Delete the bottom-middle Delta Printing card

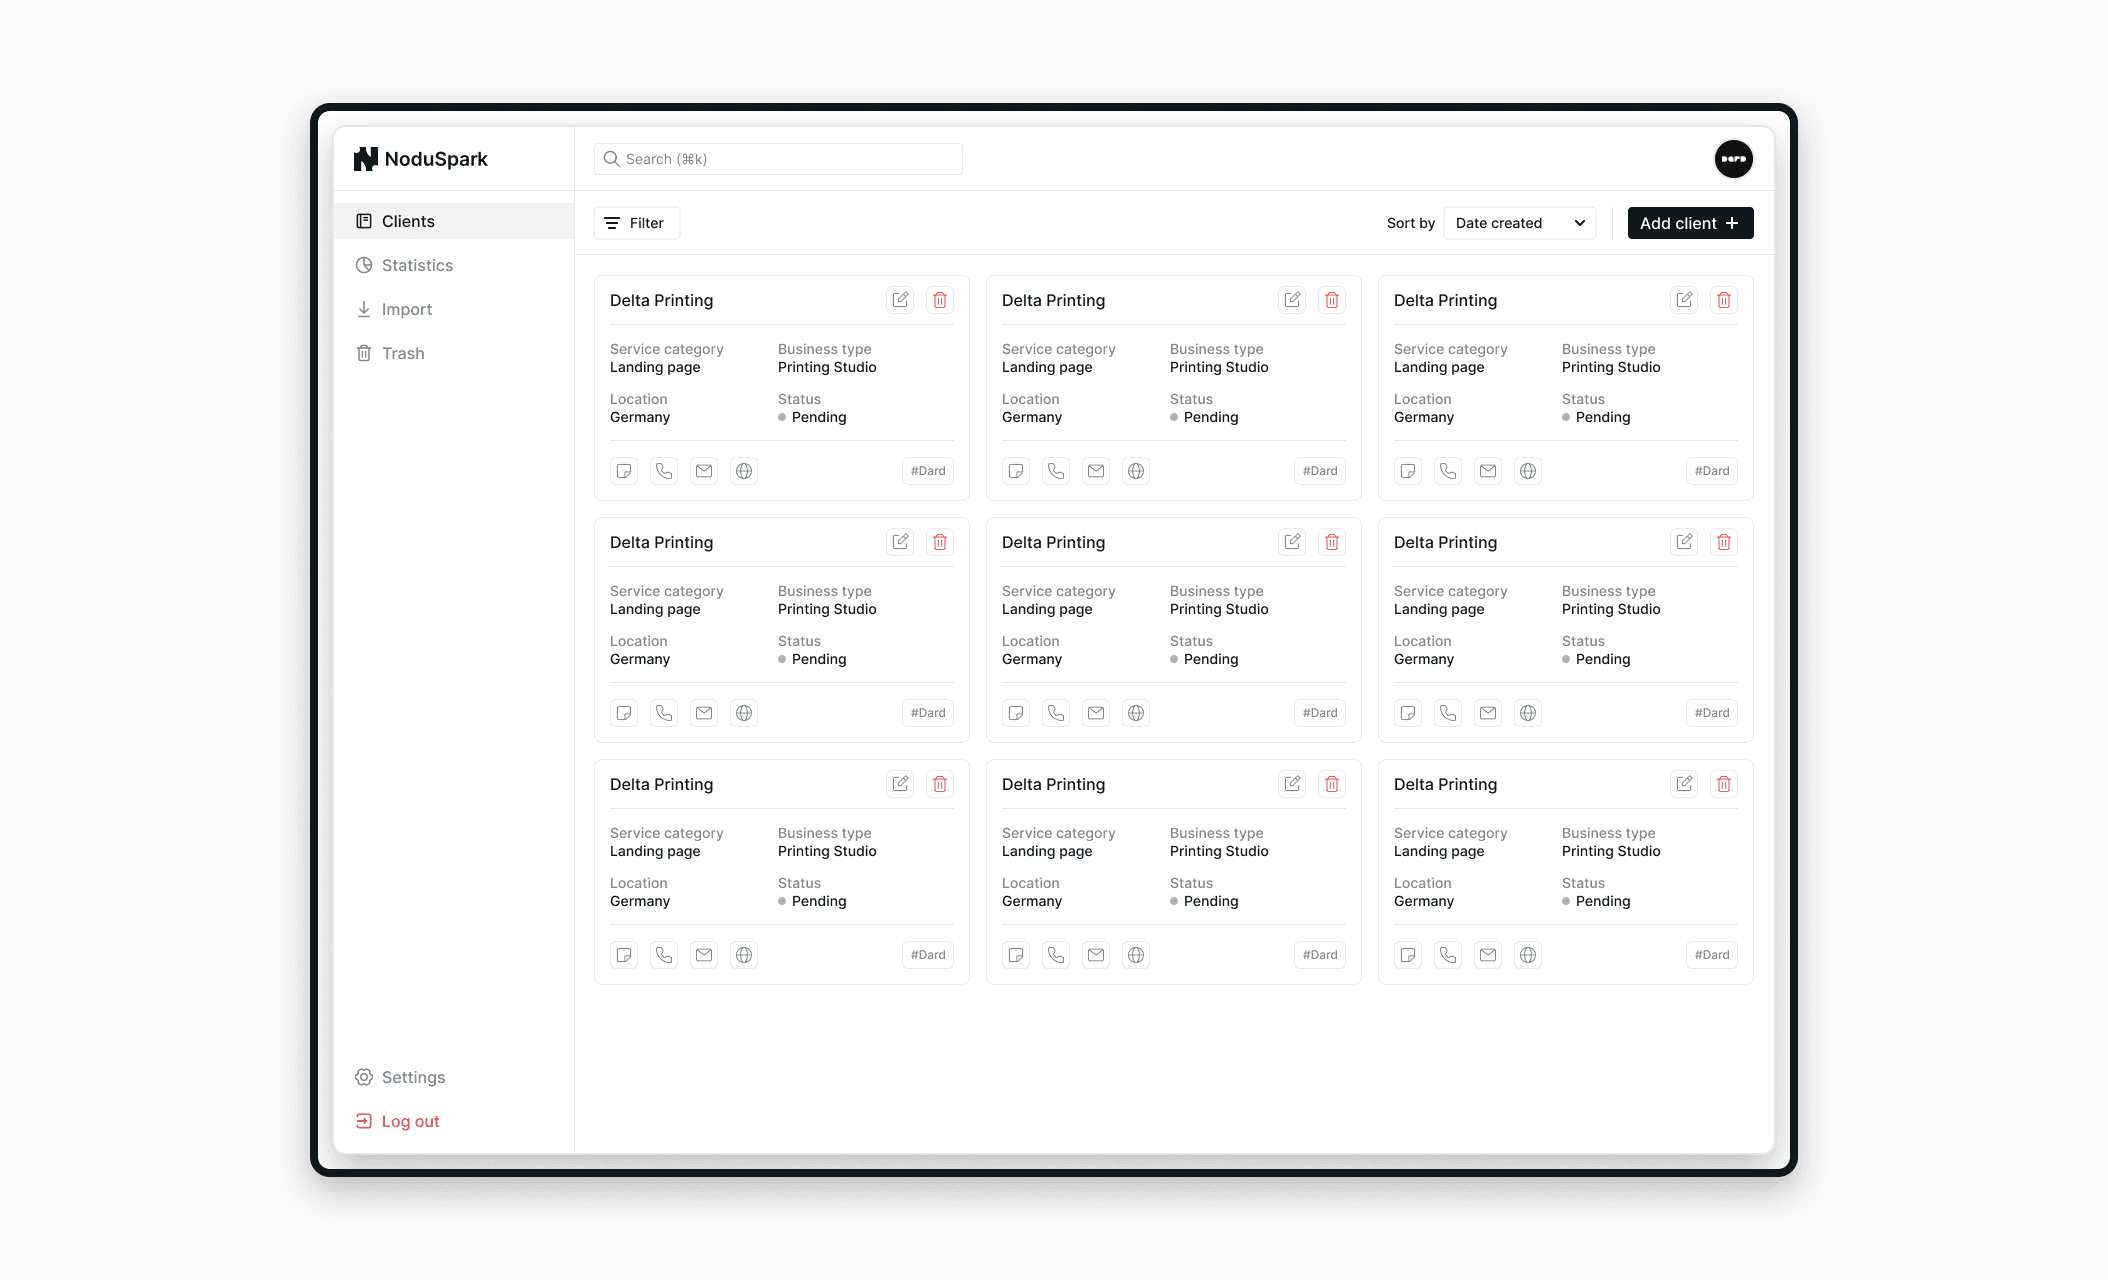(x=1332, y=784)
